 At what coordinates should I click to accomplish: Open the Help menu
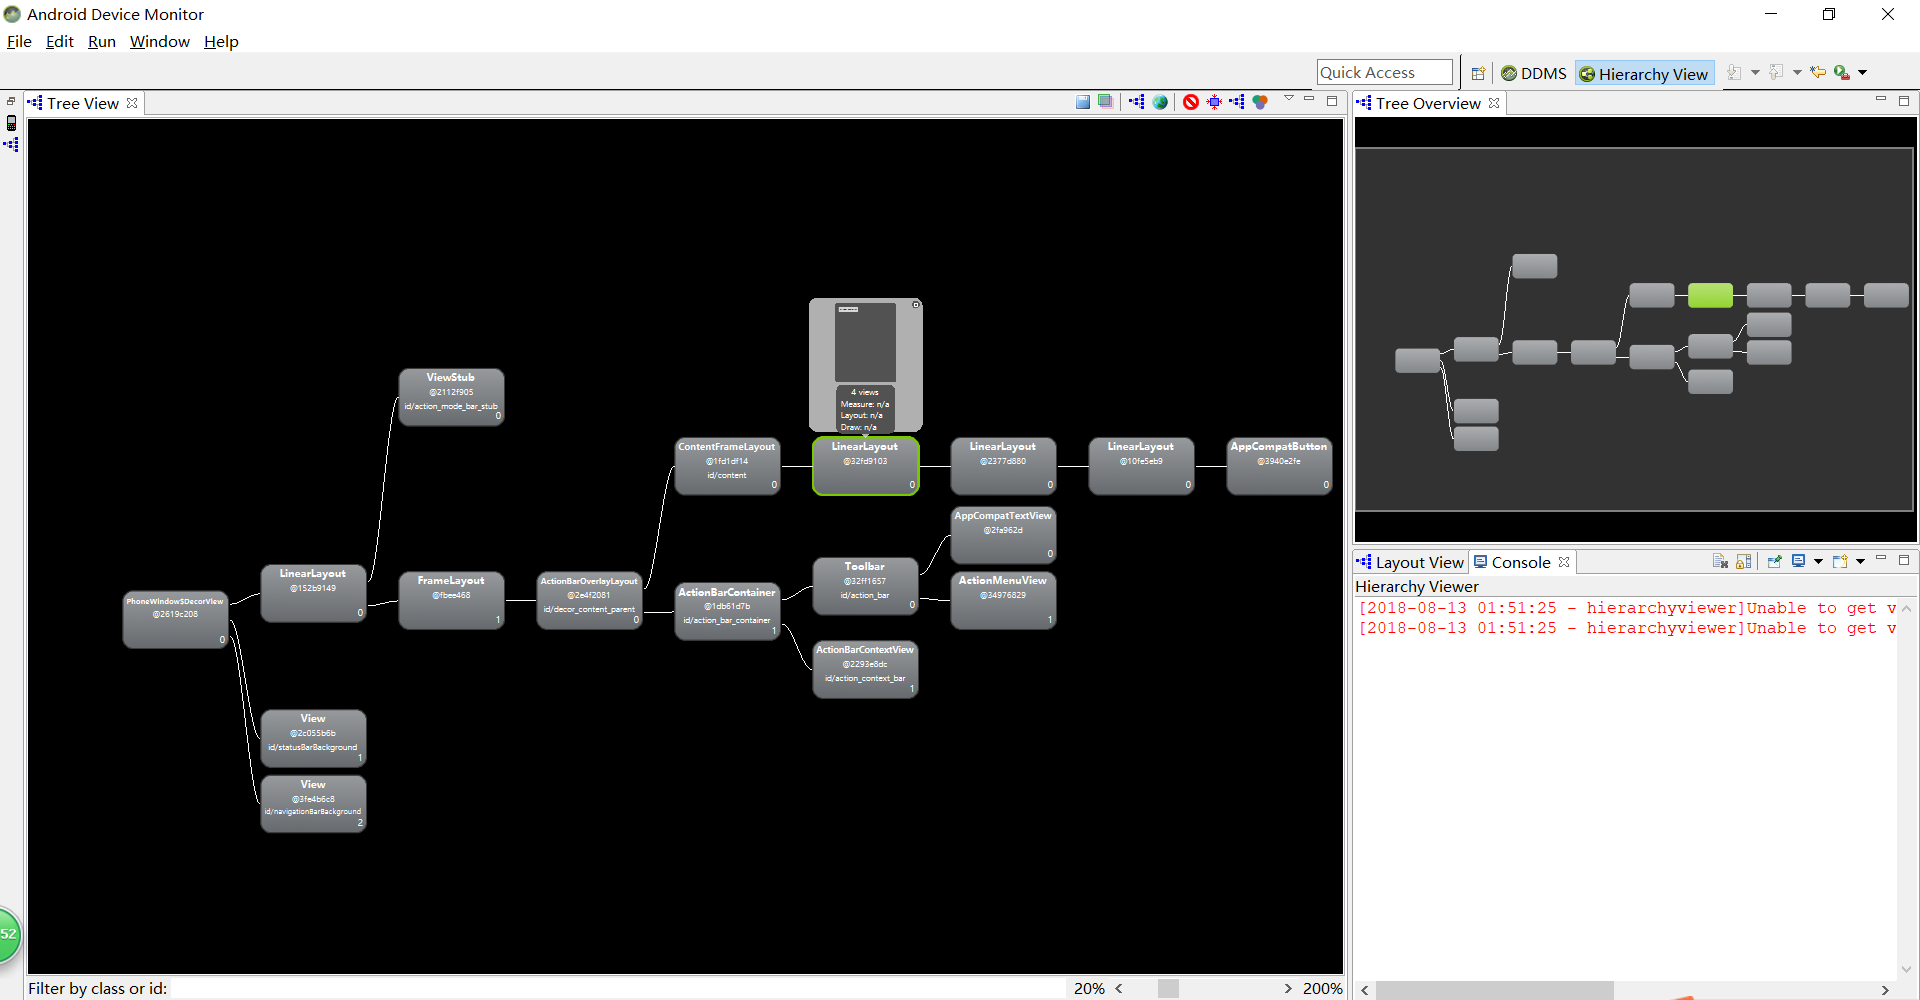pos(221,41)
